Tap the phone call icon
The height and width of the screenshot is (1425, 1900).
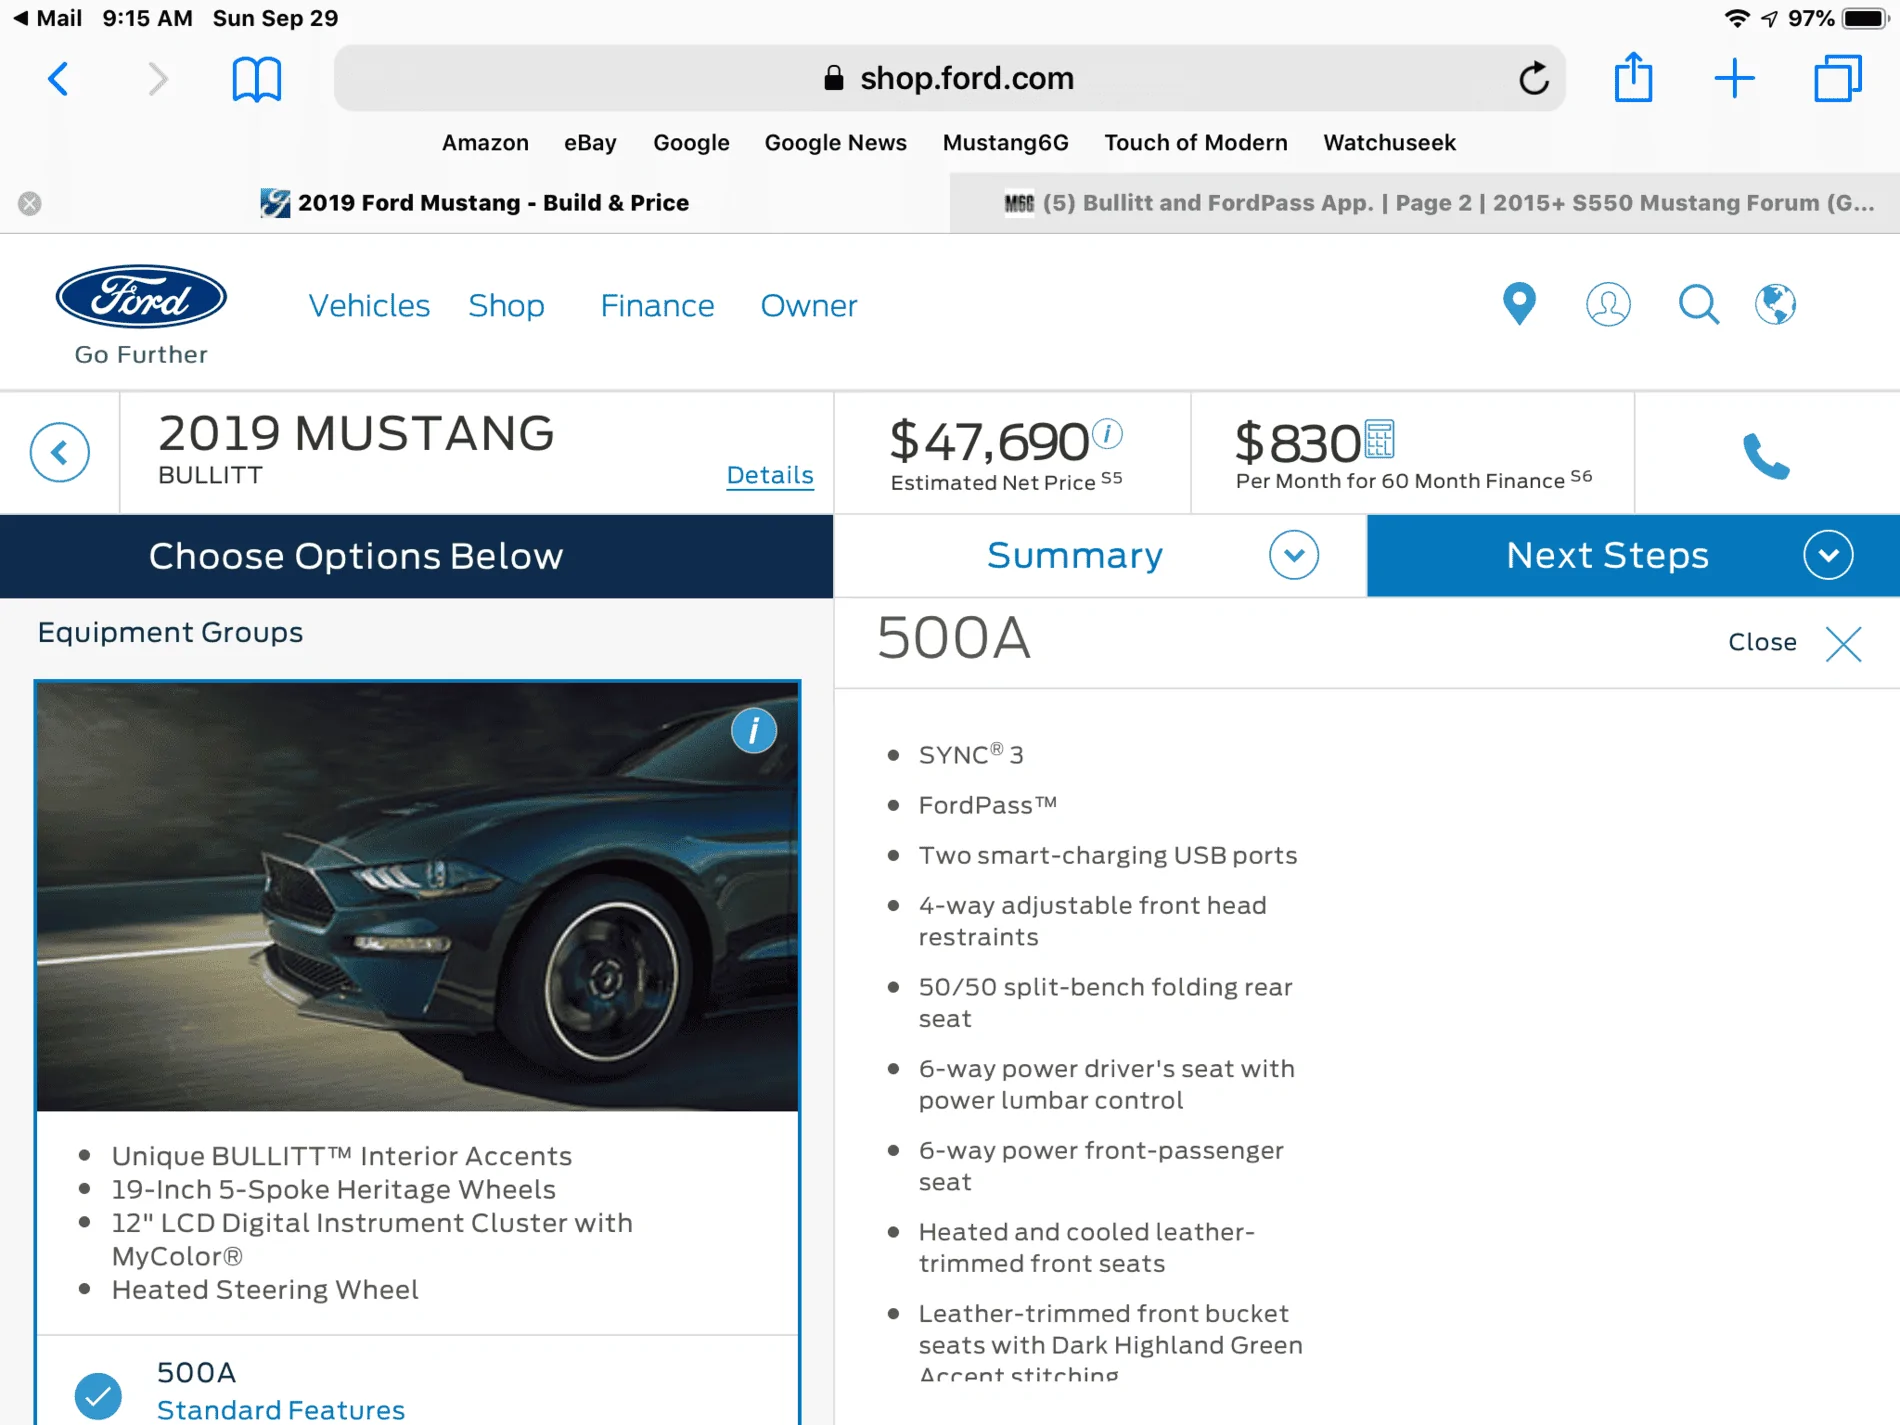(x=1767, y=456)
